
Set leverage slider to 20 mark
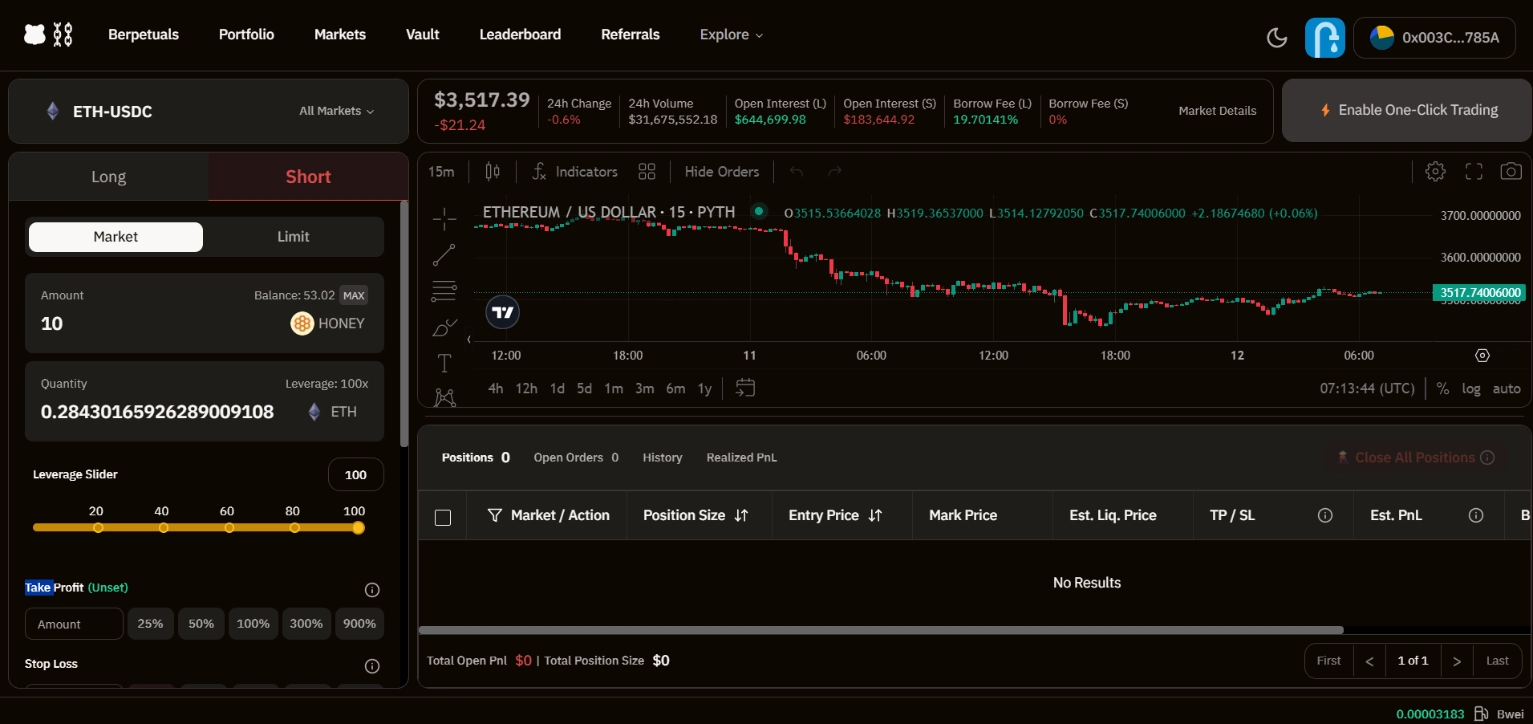click(x=98, y=528)
